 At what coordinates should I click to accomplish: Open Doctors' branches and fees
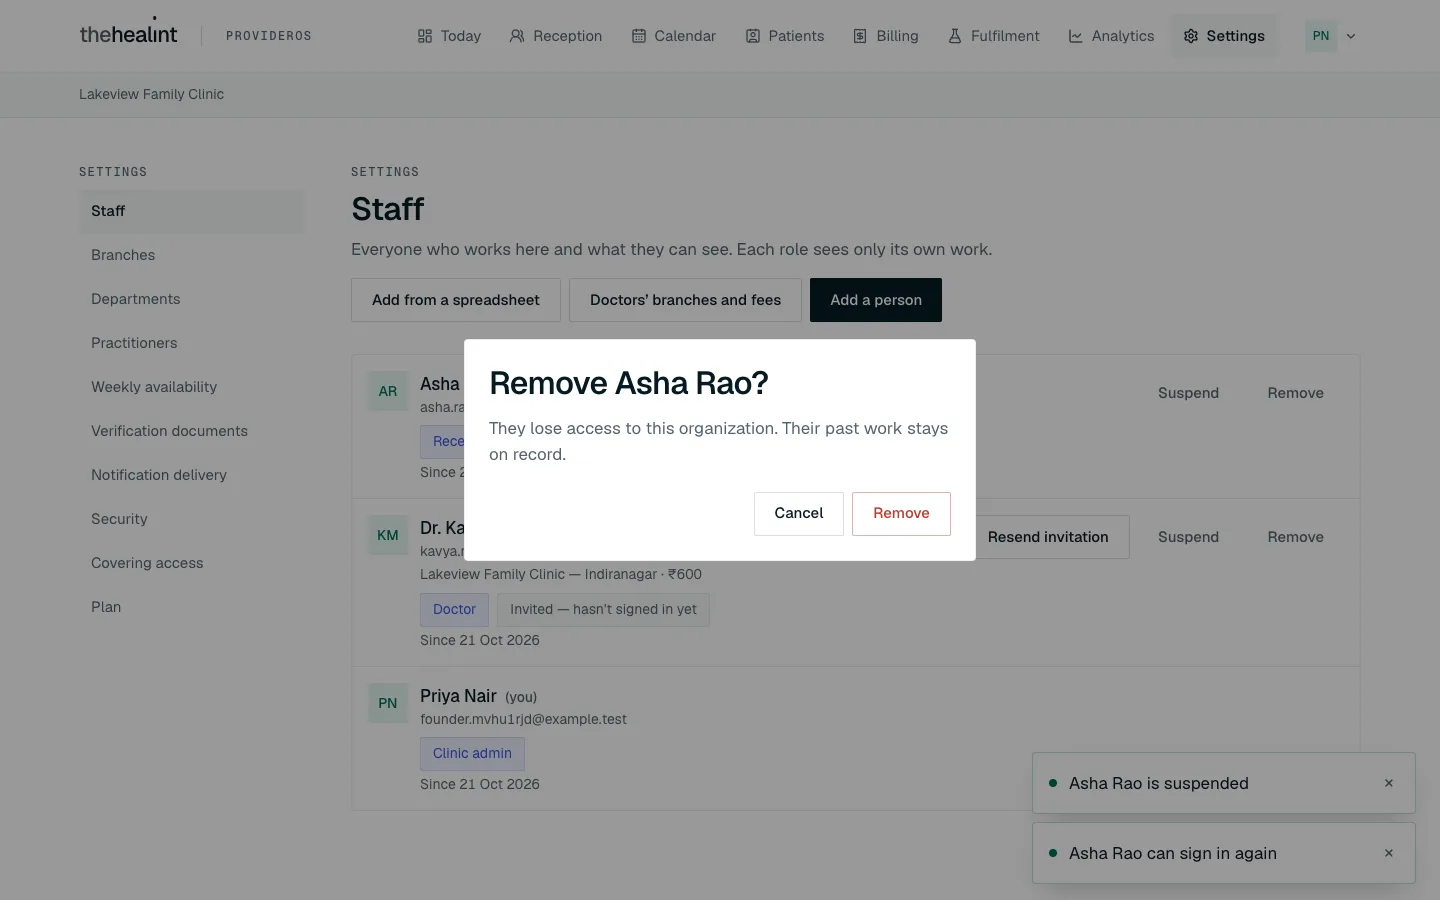point(685,300)
